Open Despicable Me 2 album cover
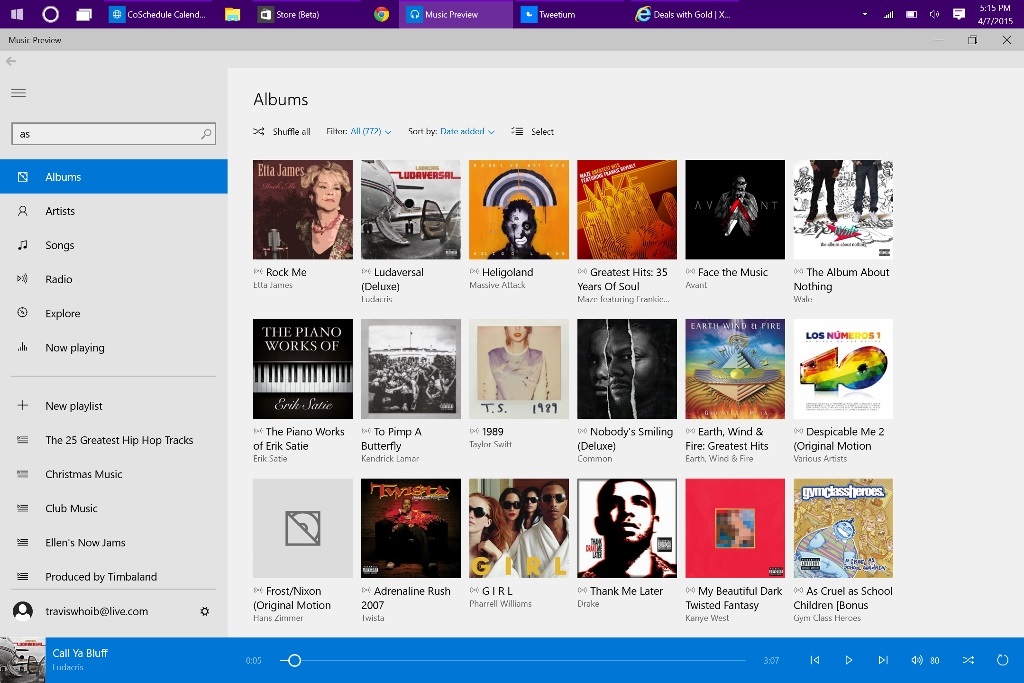Viewport: 1024px width, 683px height. click(843, 369)
